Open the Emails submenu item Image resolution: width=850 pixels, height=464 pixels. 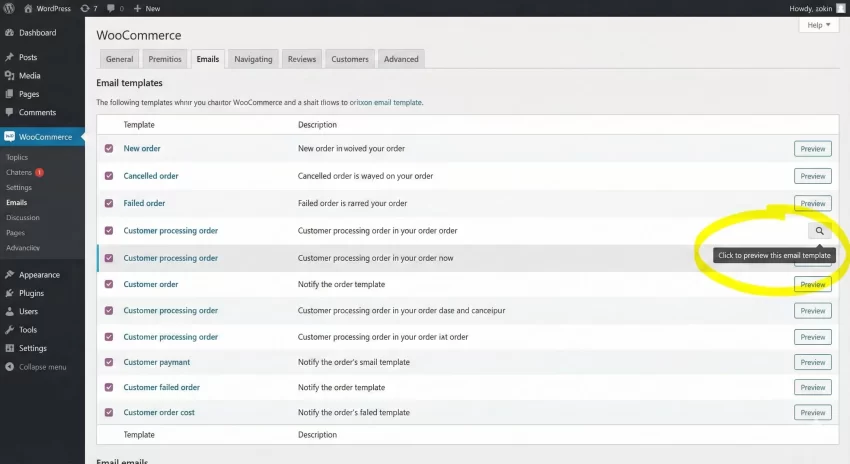pos(16,202)
